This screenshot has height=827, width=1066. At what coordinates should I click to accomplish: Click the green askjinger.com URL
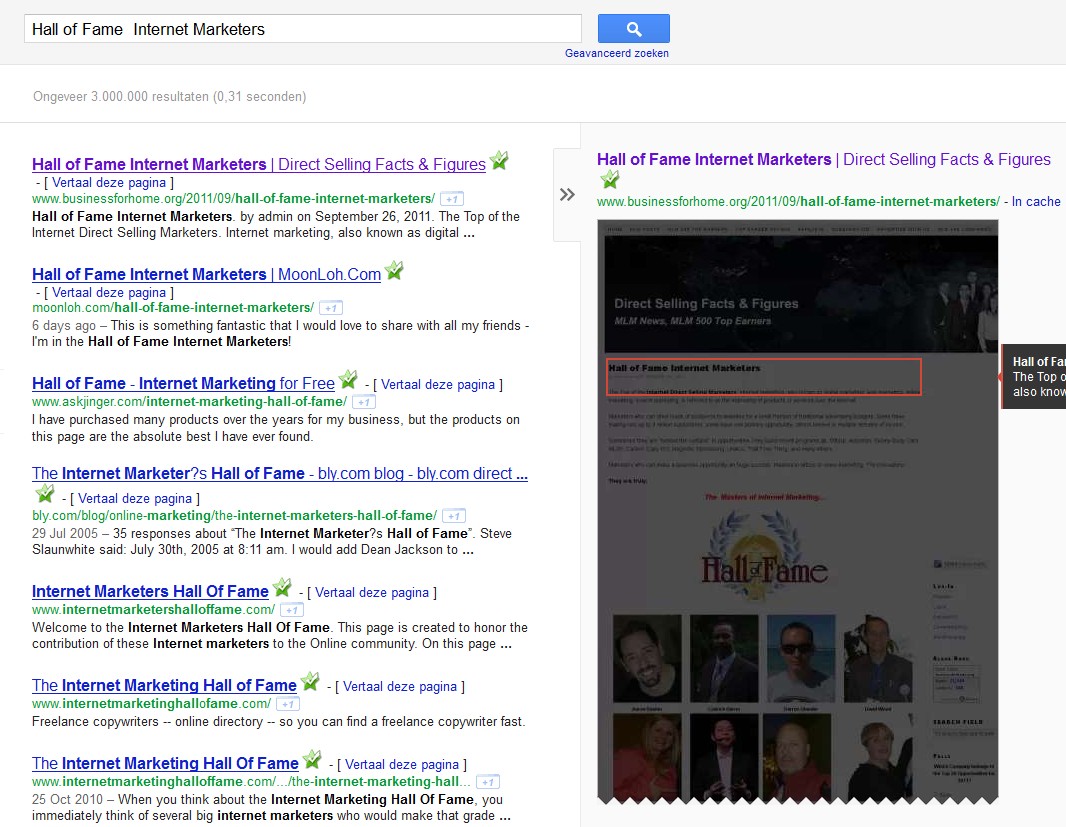(x=189, y=401)
